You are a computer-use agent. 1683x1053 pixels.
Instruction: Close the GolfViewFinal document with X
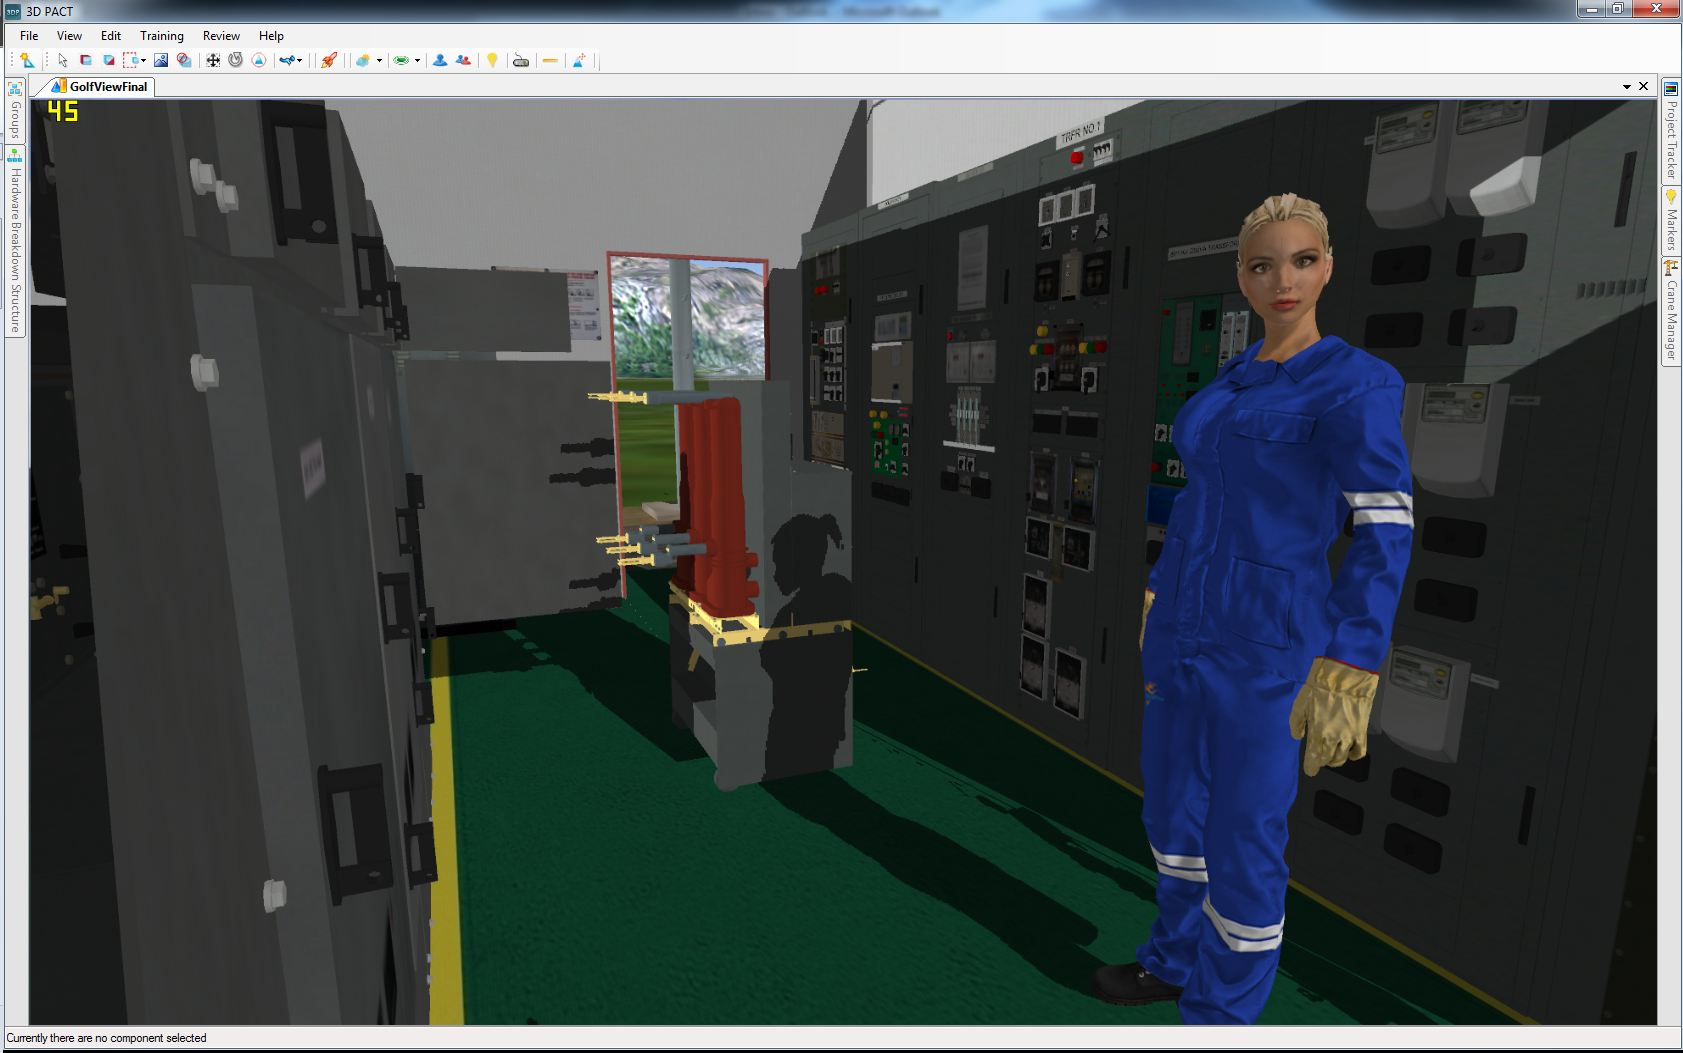point(1643,86)
